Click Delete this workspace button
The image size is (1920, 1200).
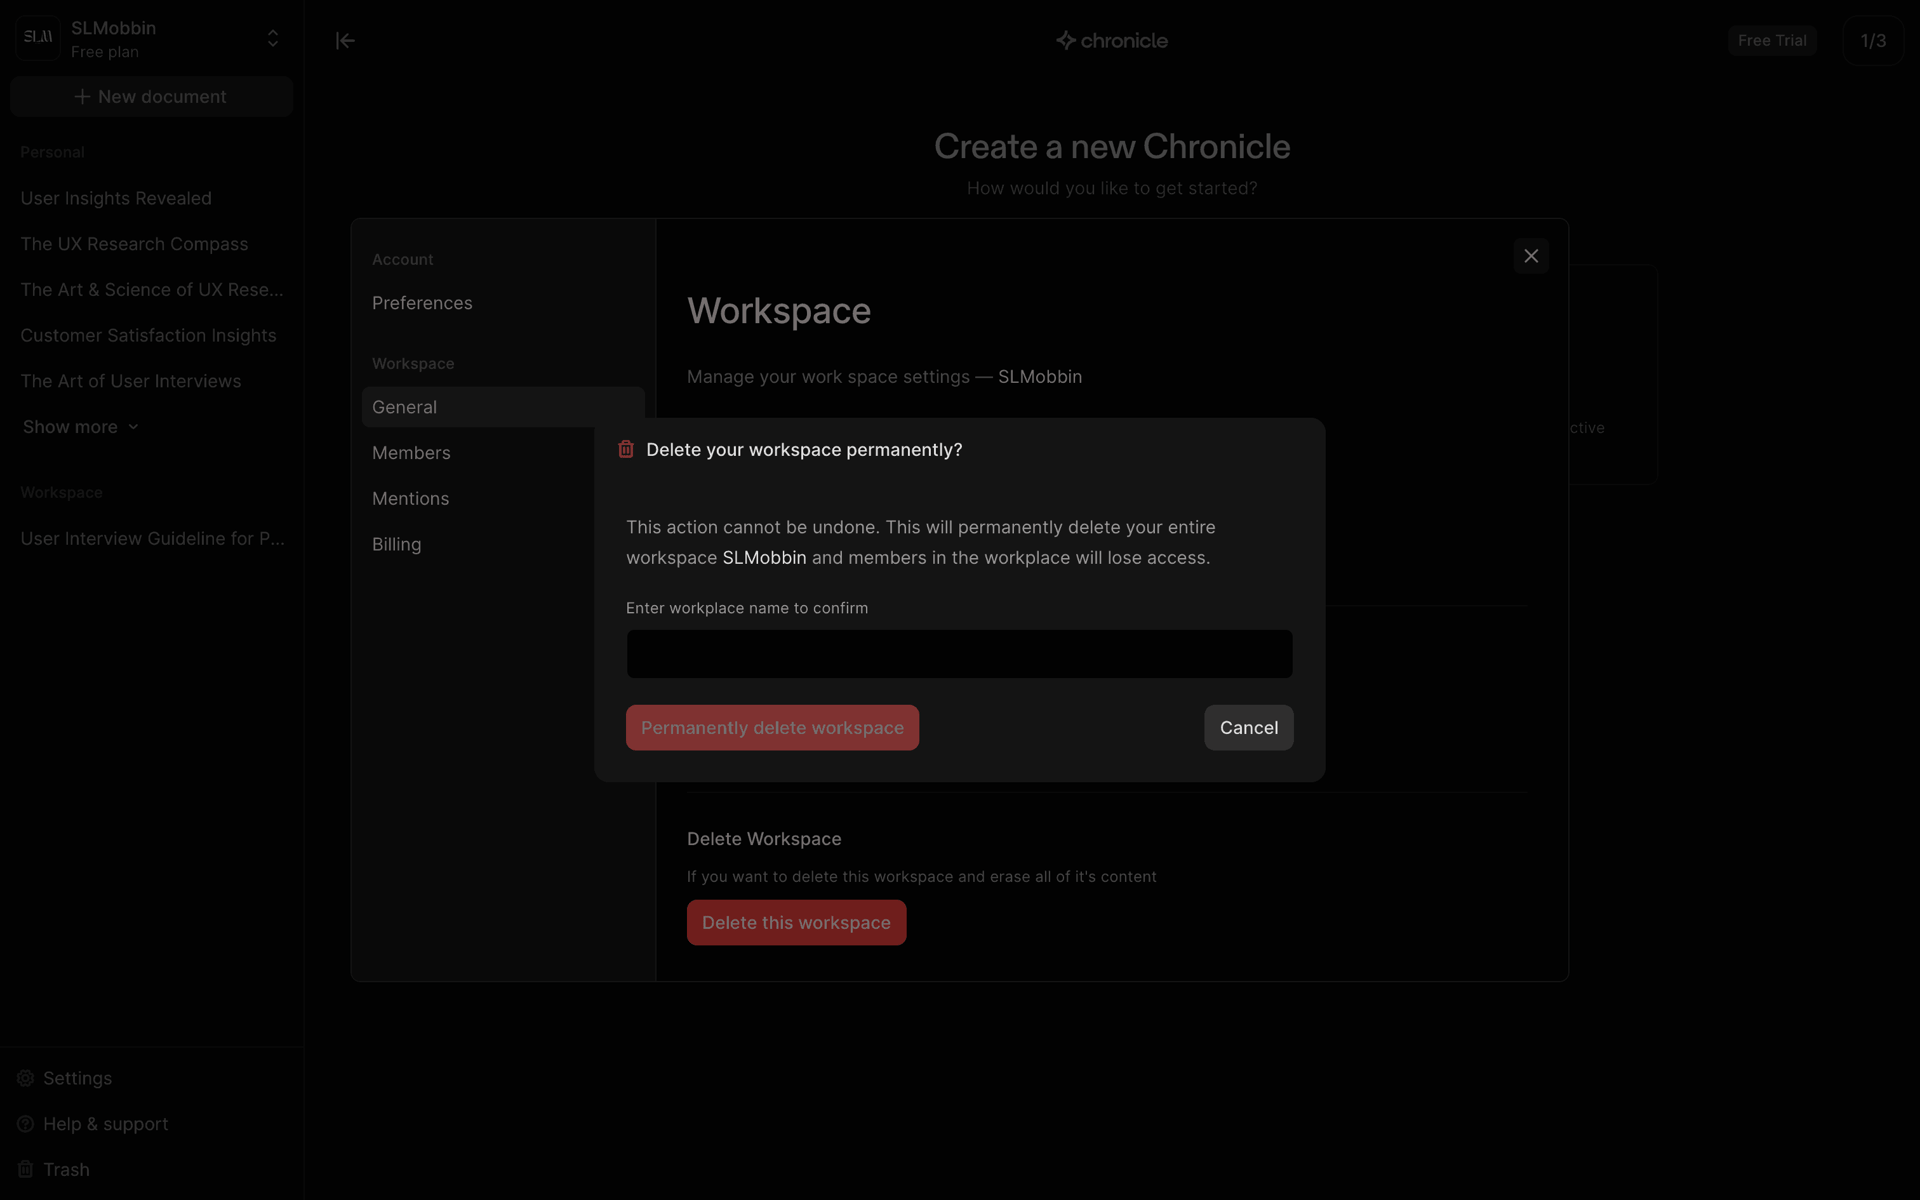point(796,923)
